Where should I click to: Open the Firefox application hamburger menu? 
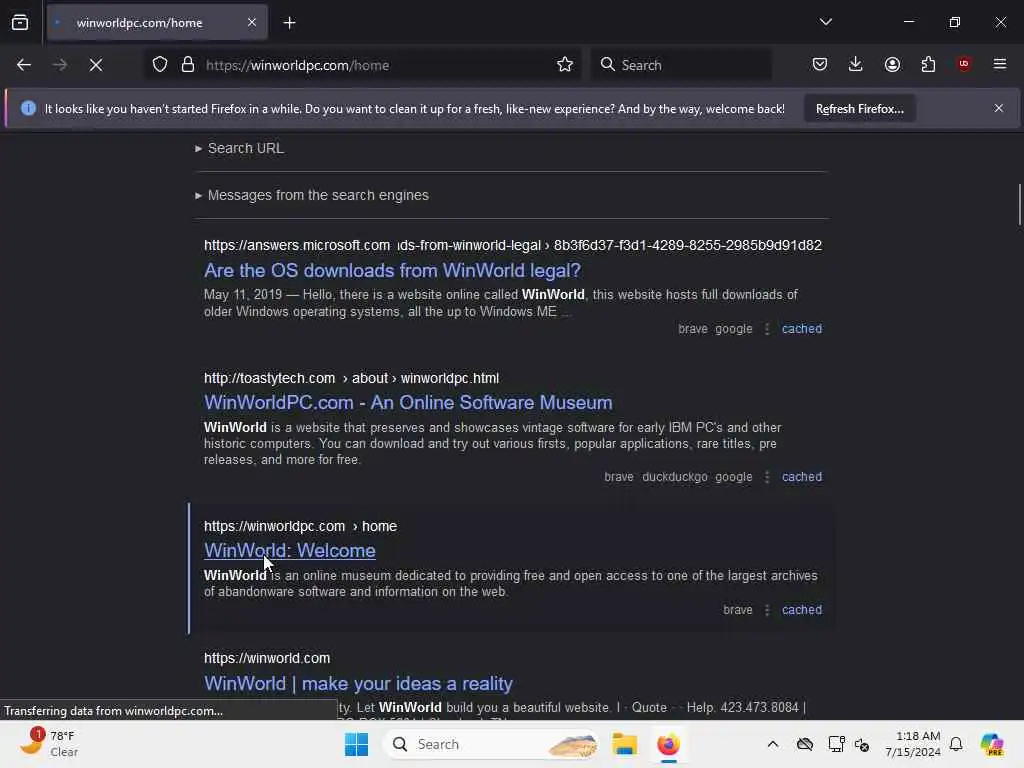(x=999, y=65)
